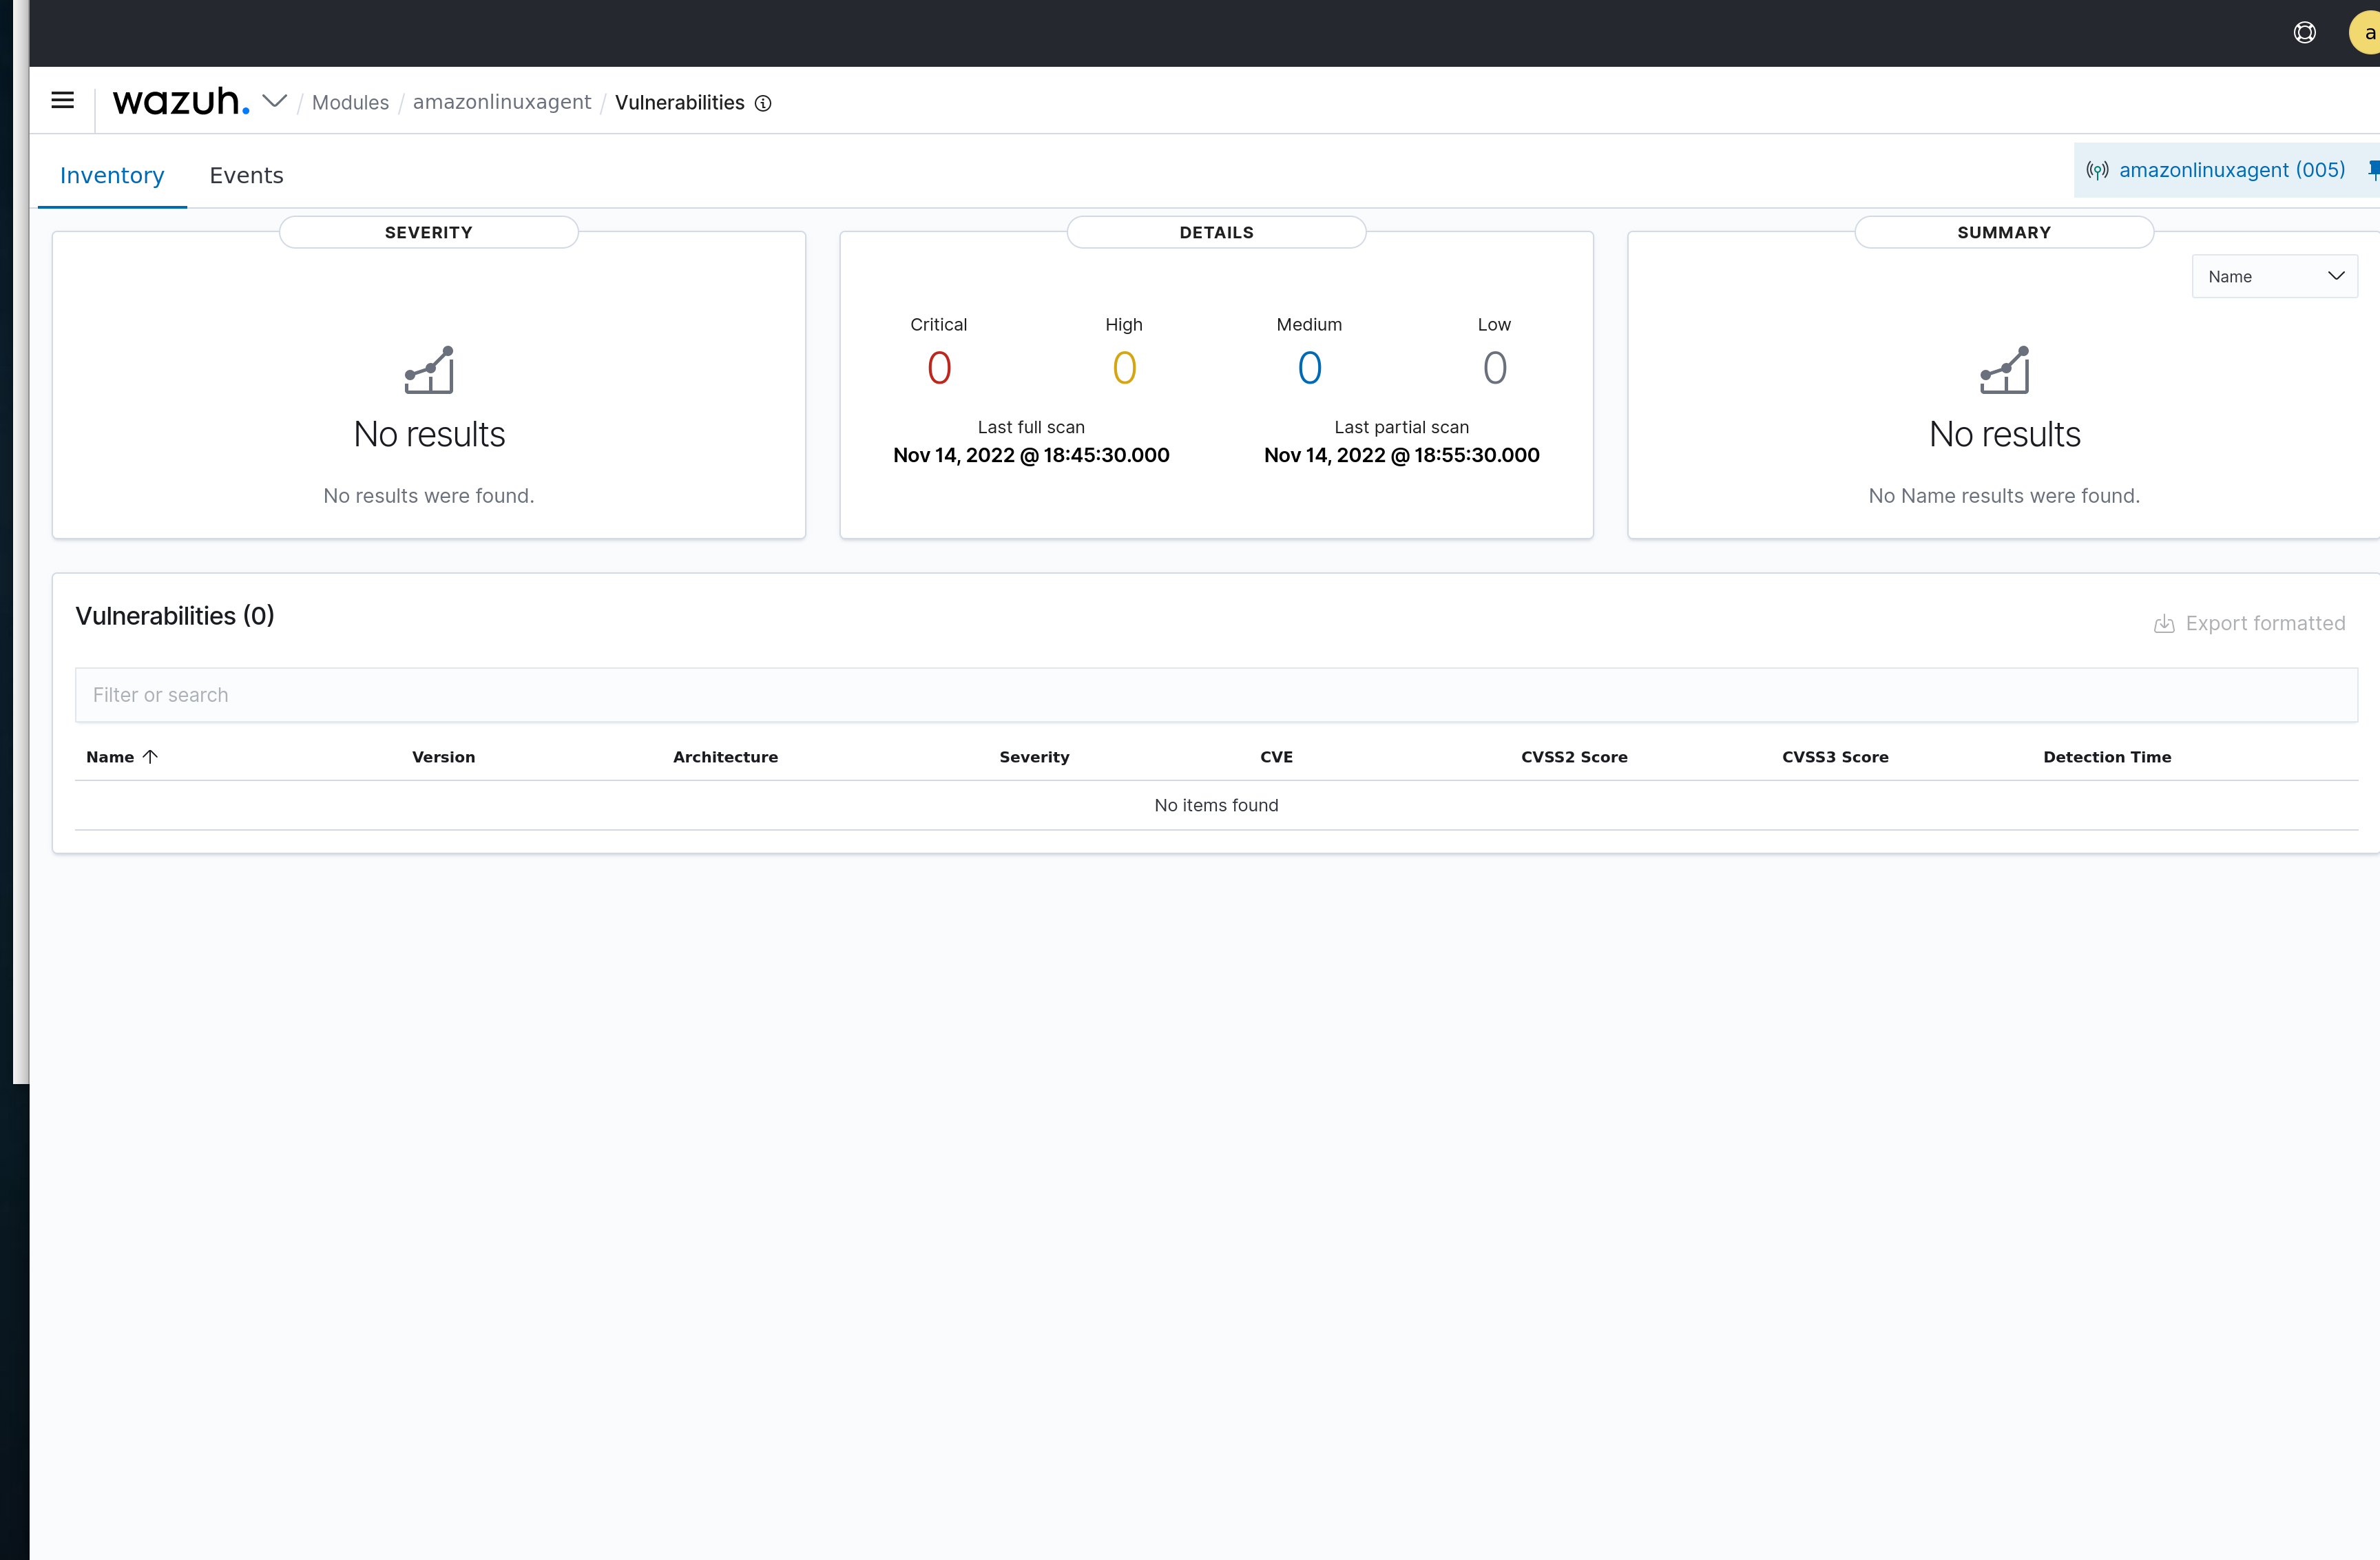Click the High count 0
Image resolution: width=2380 pixels, height=1560 pixels.
click(x=1124, y=368)
